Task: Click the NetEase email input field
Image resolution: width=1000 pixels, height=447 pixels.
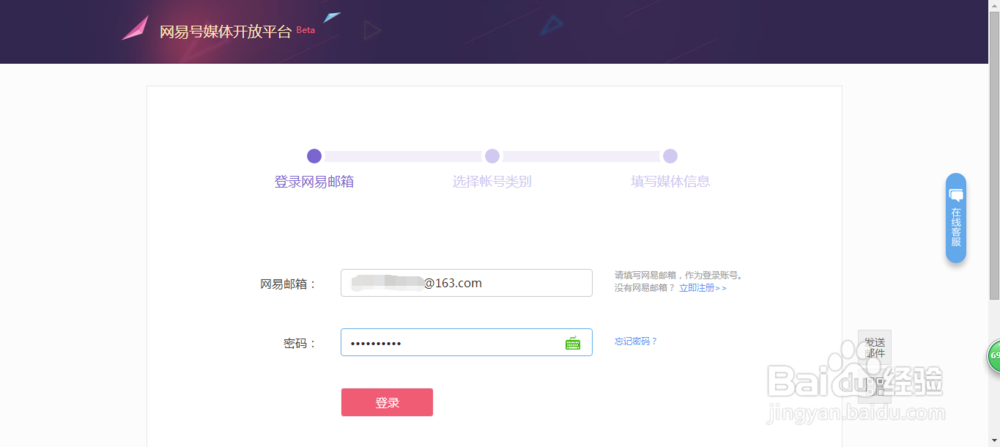Action: pyautogui.click(x=466, y=283)
